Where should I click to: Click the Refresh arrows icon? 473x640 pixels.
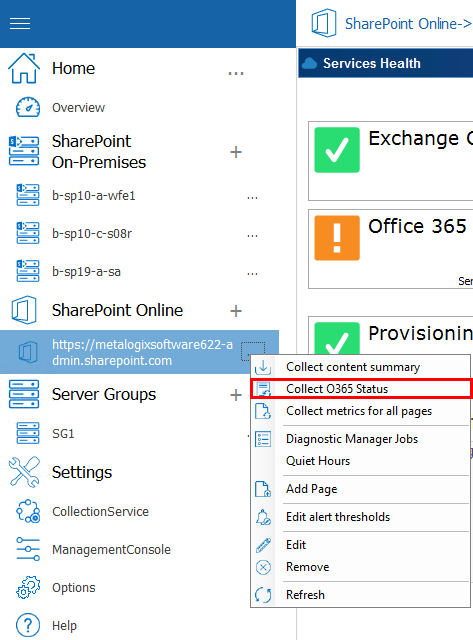tap(263, 595)
